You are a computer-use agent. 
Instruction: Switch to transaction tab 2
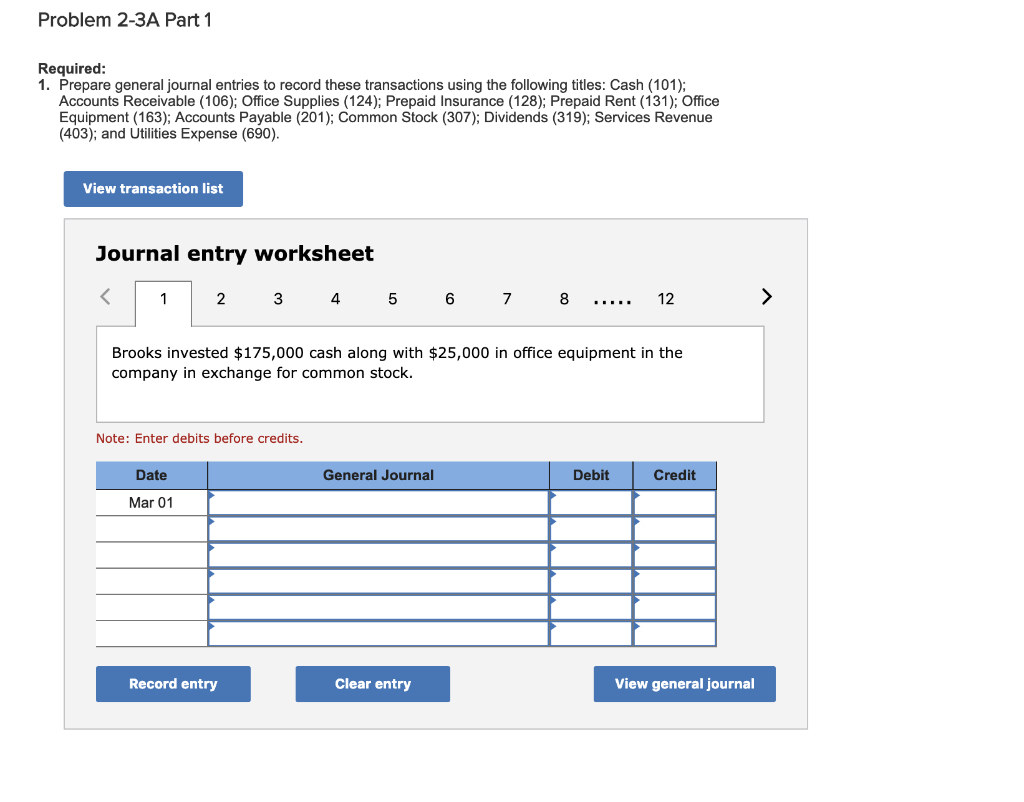(x=220, y=298)
